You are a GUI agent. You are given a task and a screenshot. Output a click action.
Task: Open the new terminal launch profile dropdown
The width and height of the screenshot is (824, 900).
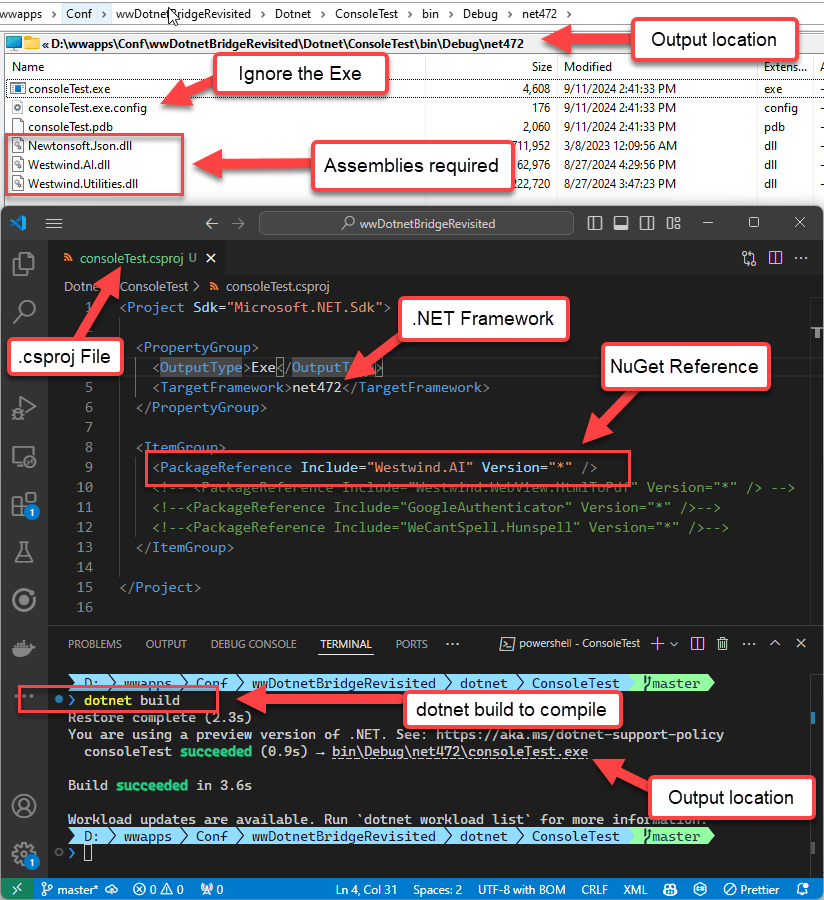click(674, 644)
